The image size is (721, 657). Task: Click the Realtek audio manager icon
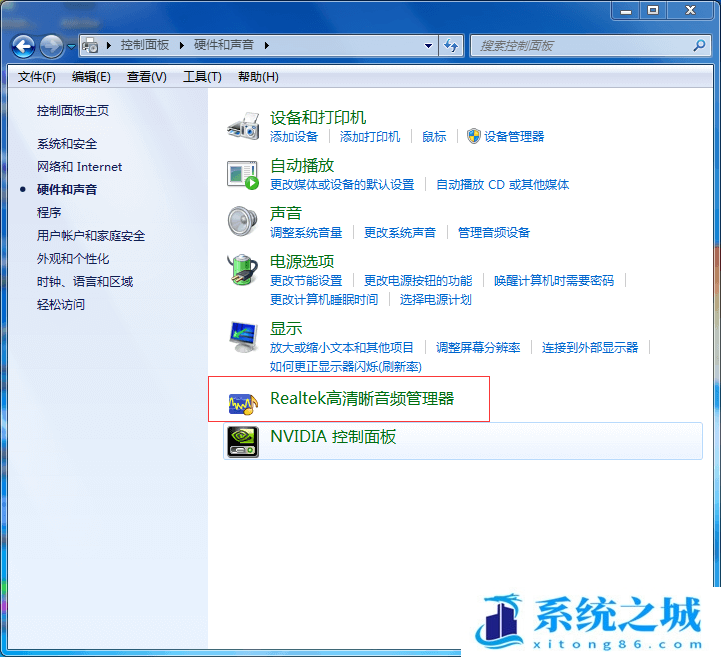[x=243, y=404]
